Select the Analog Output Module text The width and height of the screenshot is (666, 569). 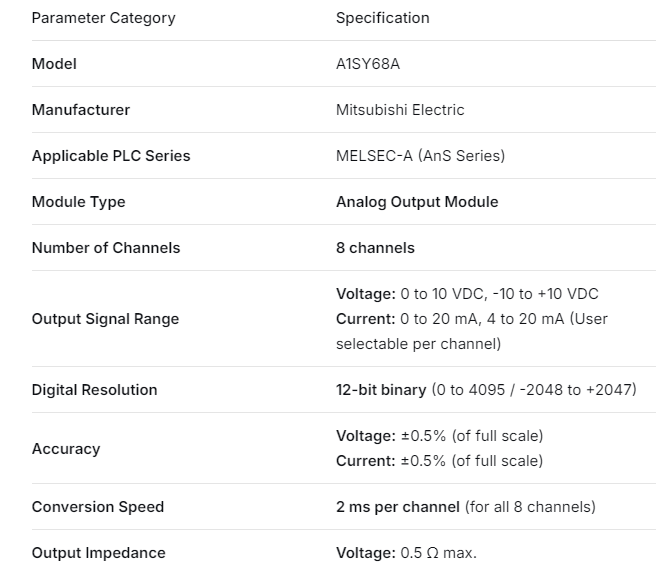(417, 202)
